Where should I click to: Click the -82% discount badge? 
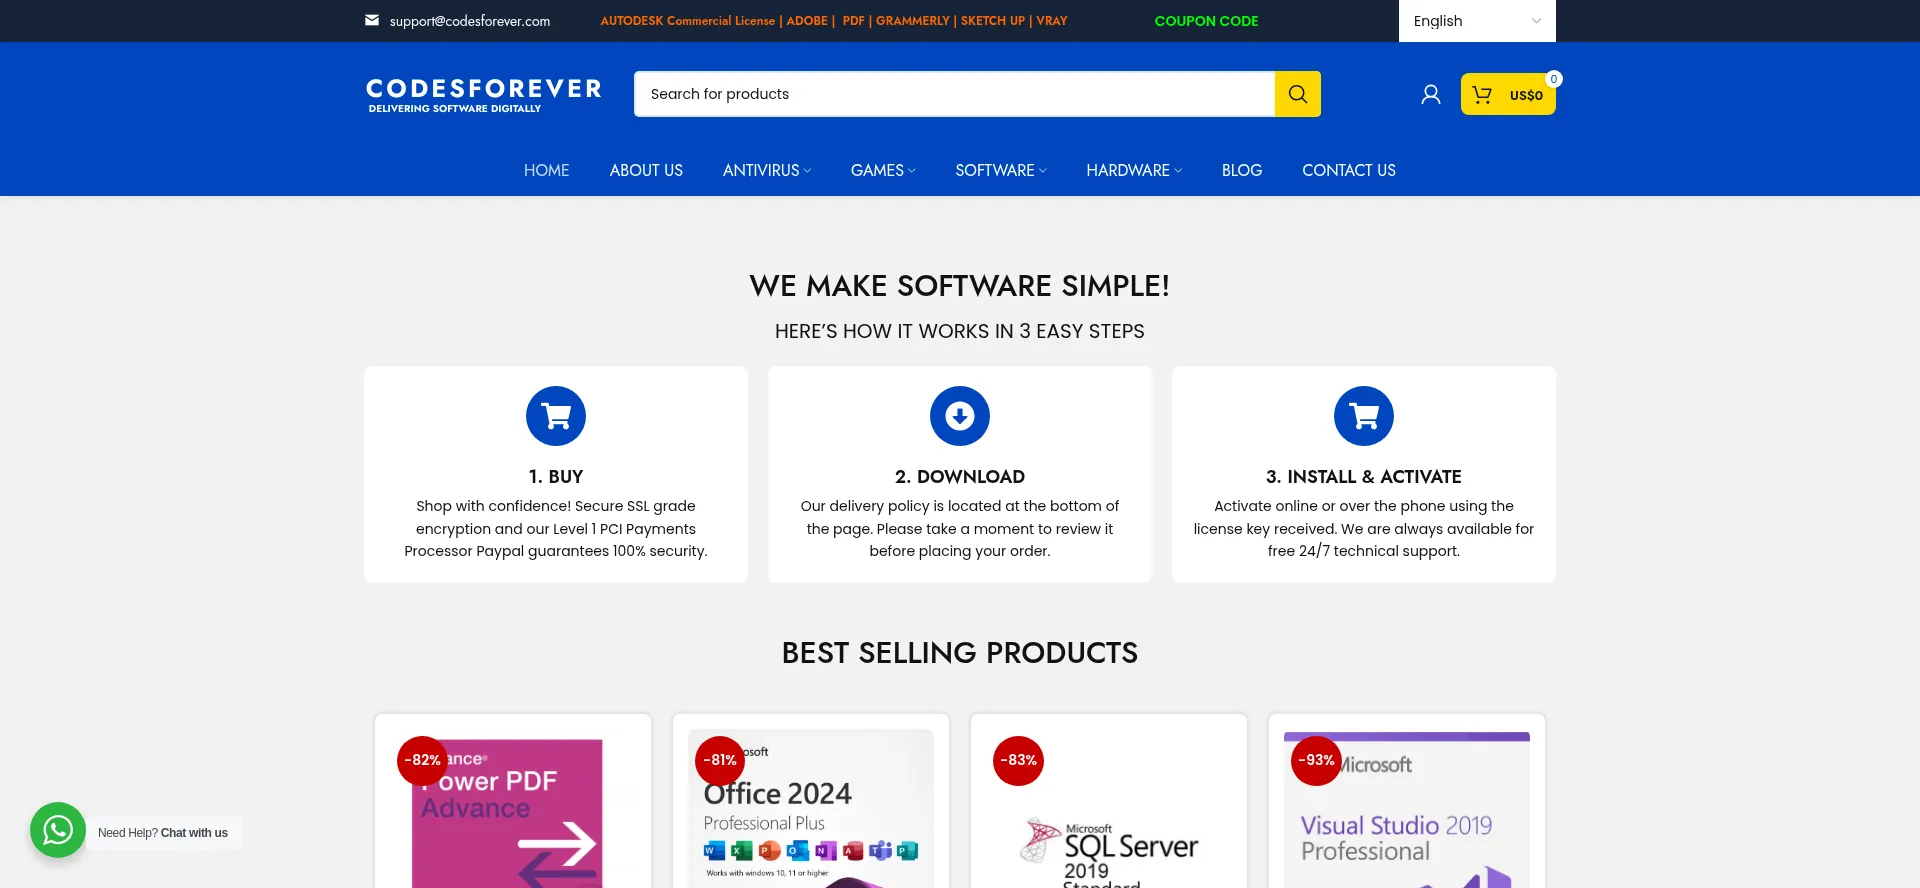422,761
